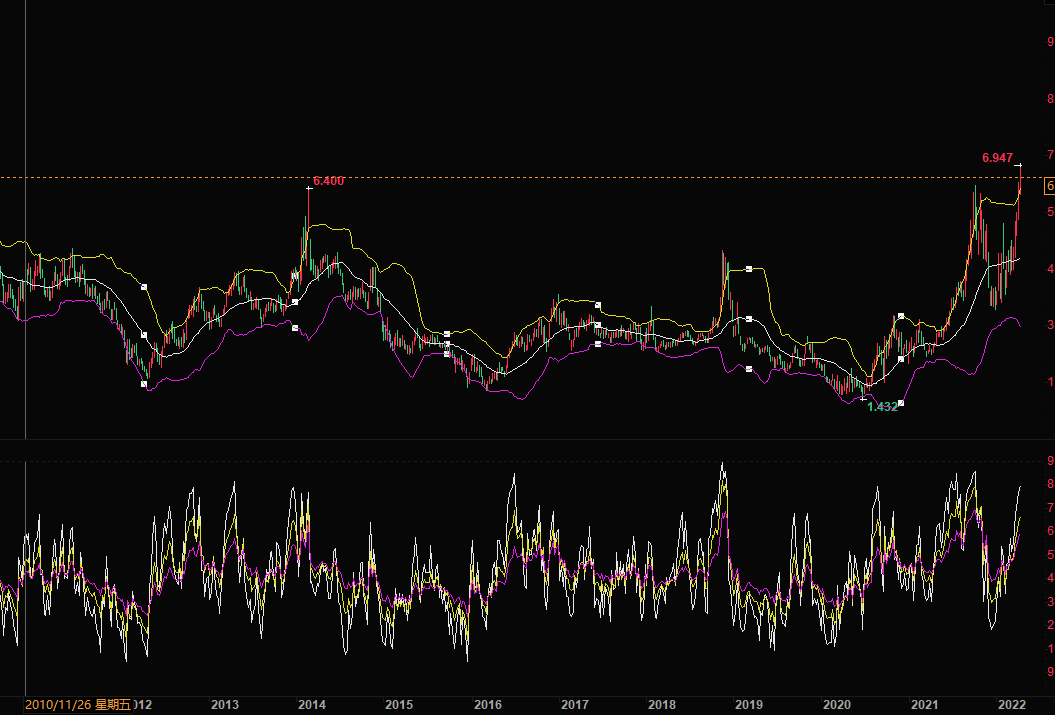Click the tick mark atop the 6.400 candle

(x=309, y=188)
